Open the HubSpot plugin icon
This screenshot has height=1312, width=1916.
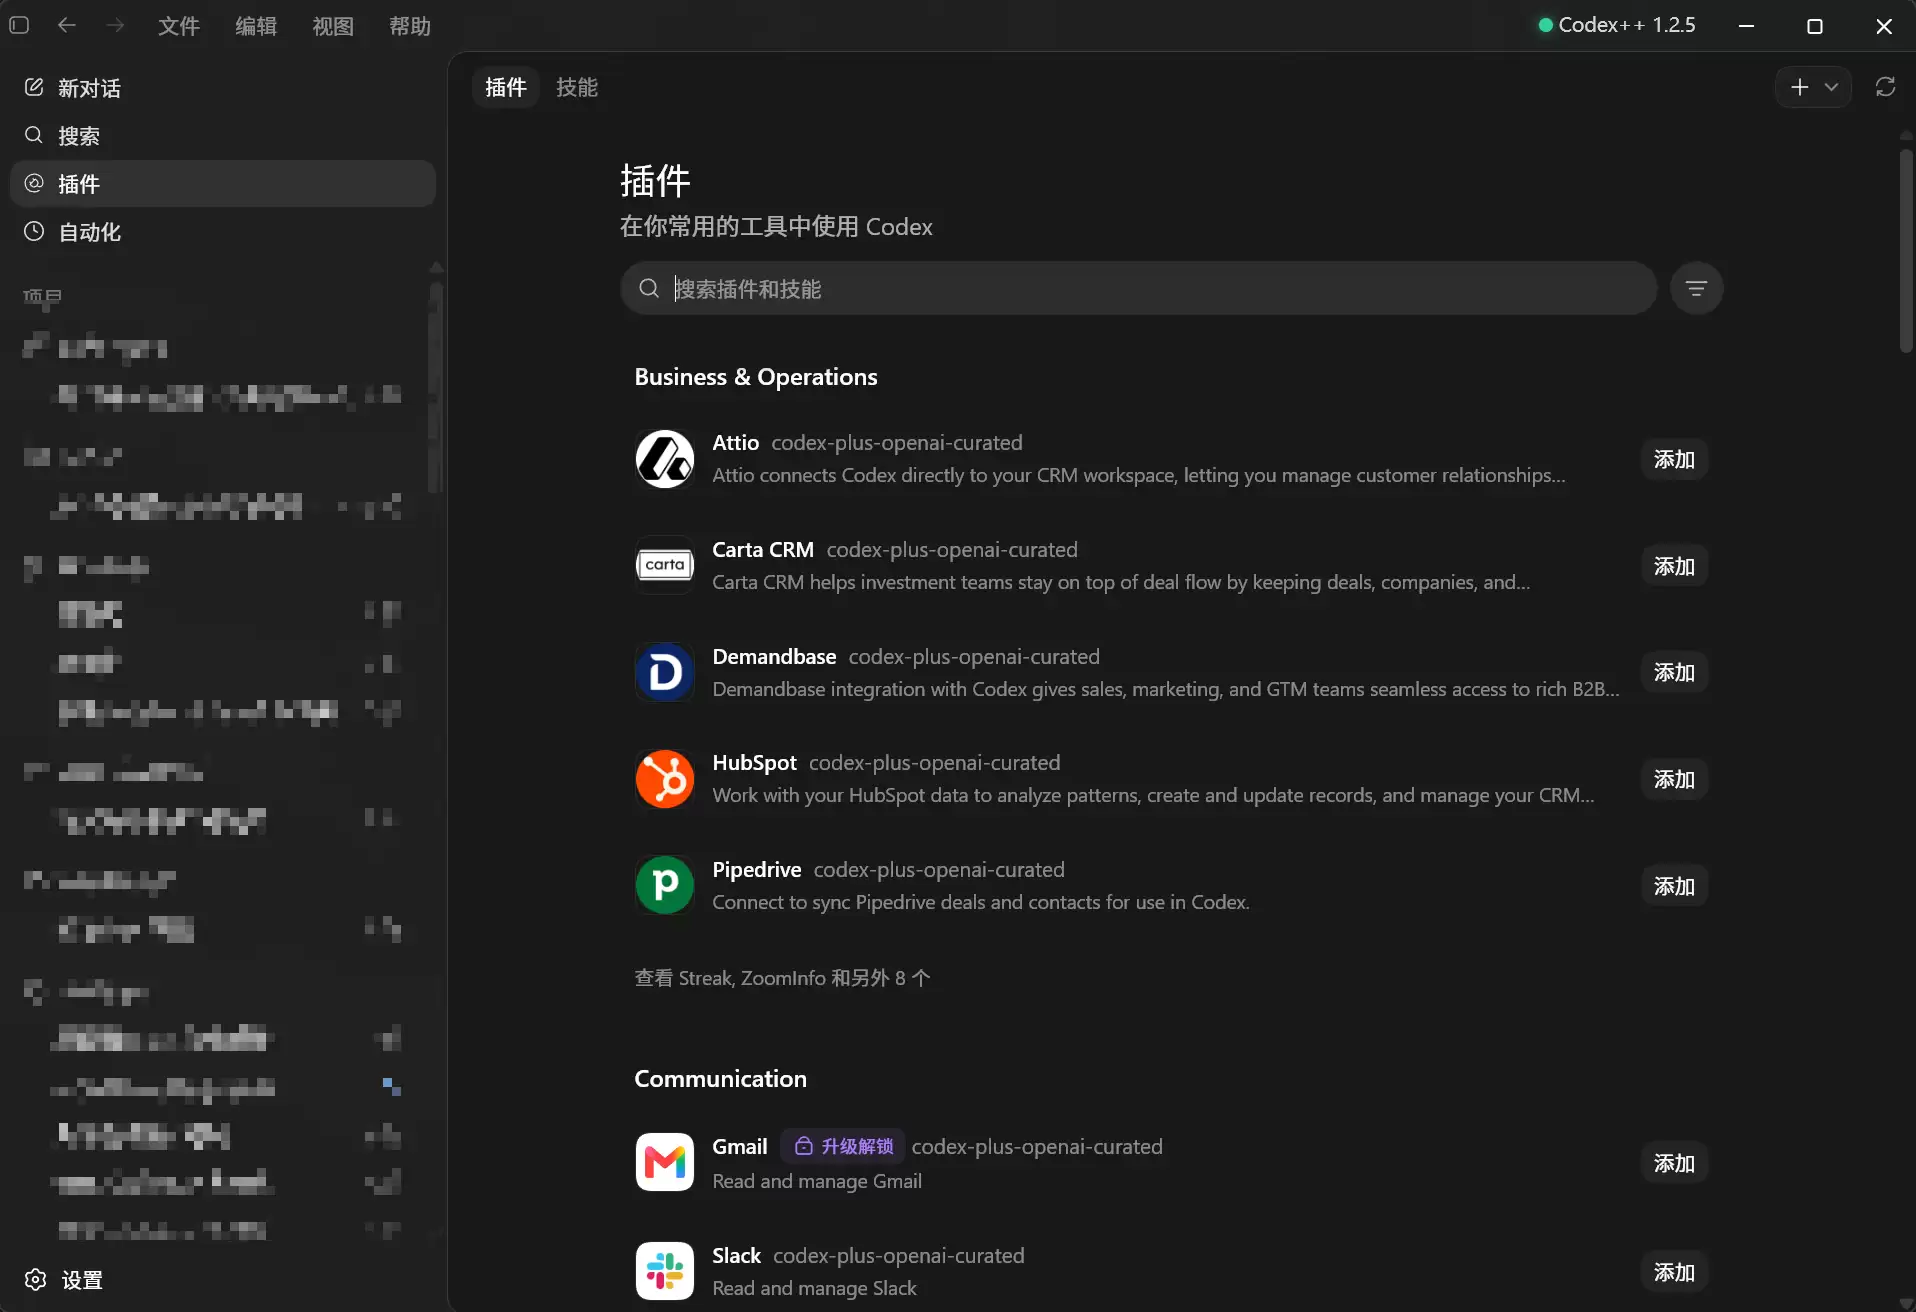pos(665,779)
